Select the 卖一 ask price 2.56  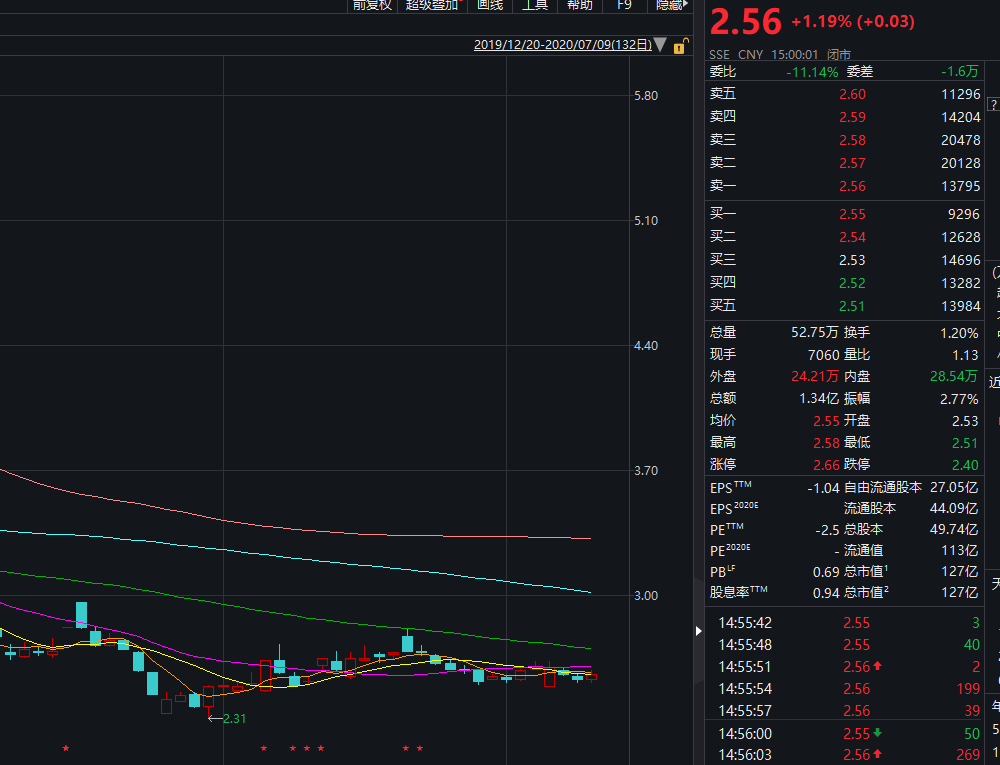(x=852, y=186)
